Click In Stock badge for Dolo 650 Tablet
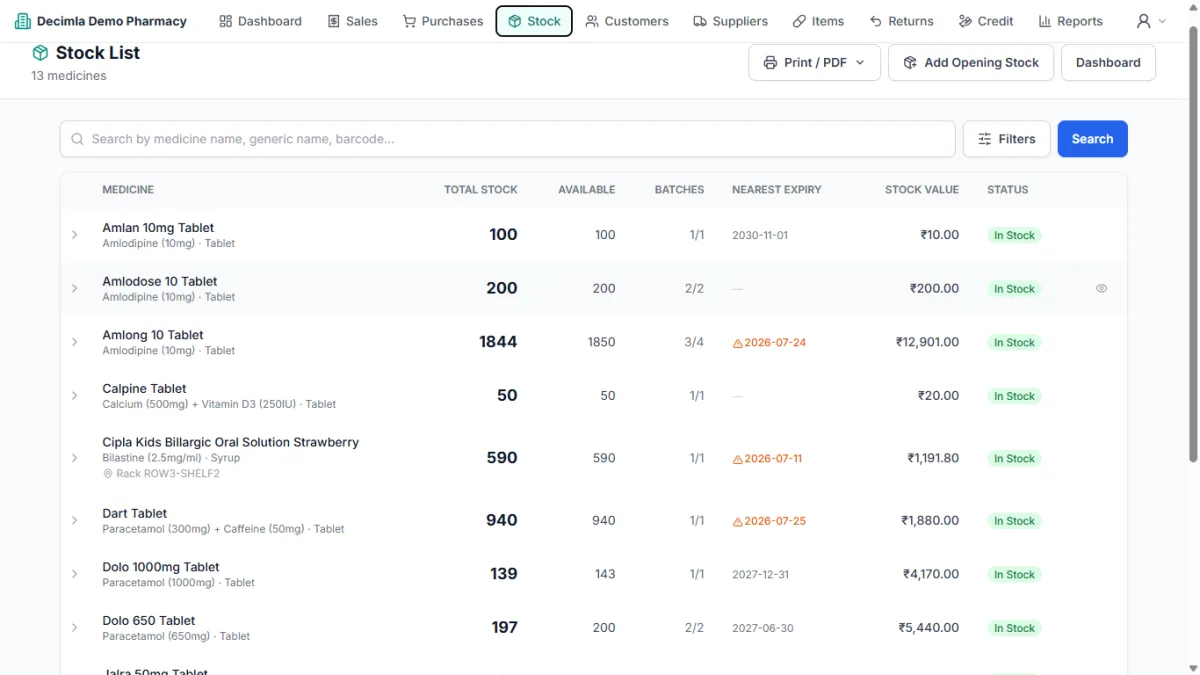Viewport: 1200px width, 675px height. pyautogui.click(x=1014, y=628)
